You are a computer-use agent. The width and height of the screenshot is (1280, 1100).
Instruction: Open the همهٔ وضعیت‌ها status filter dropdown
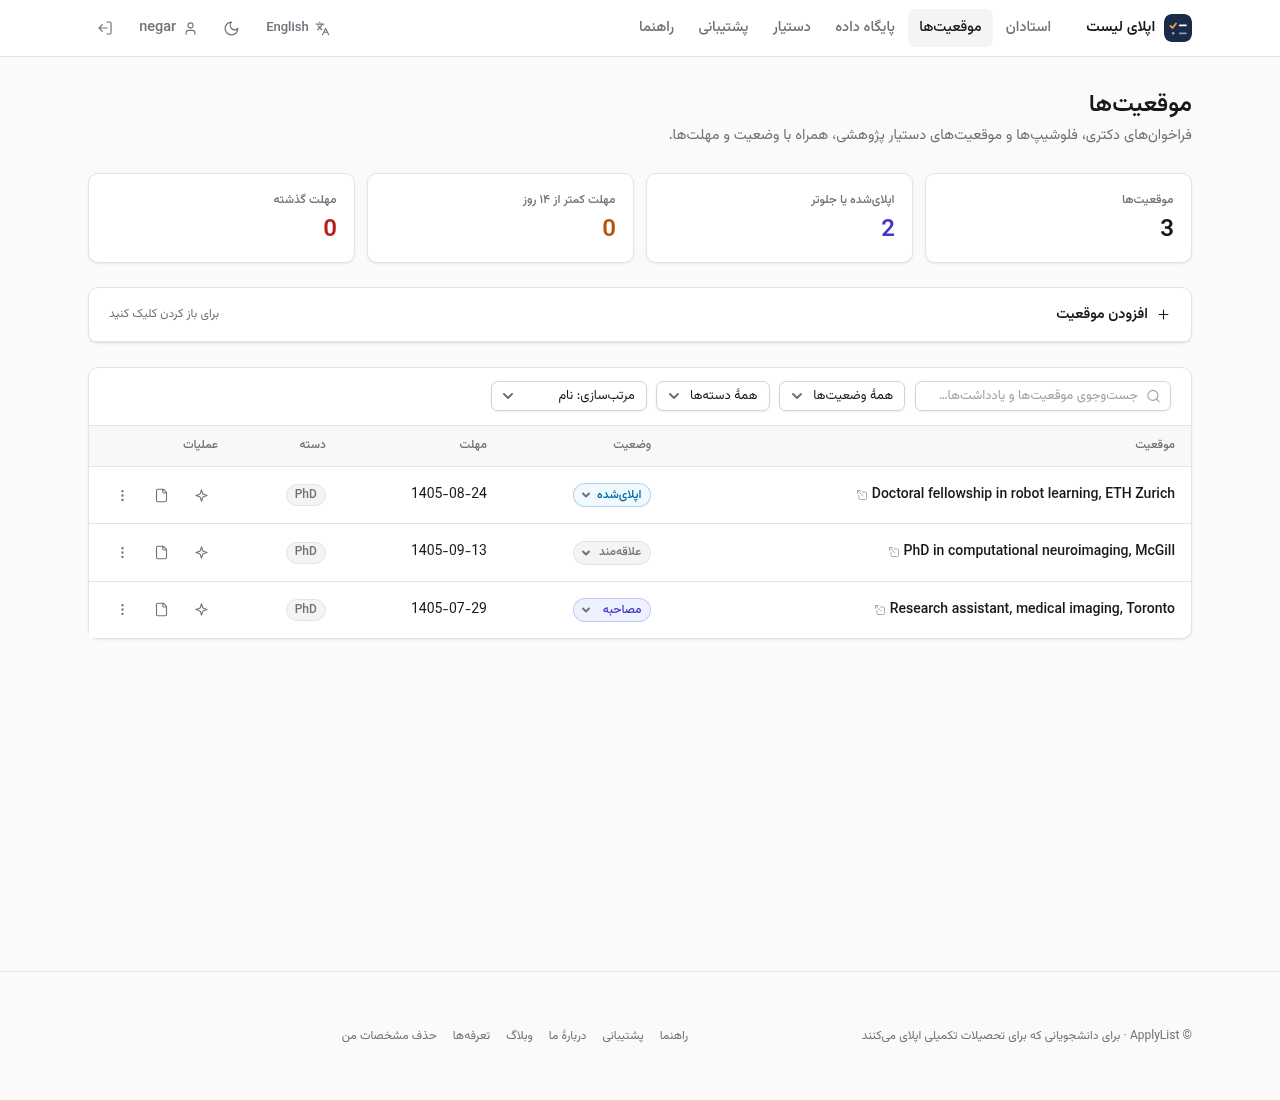click(x=842, y=396)
